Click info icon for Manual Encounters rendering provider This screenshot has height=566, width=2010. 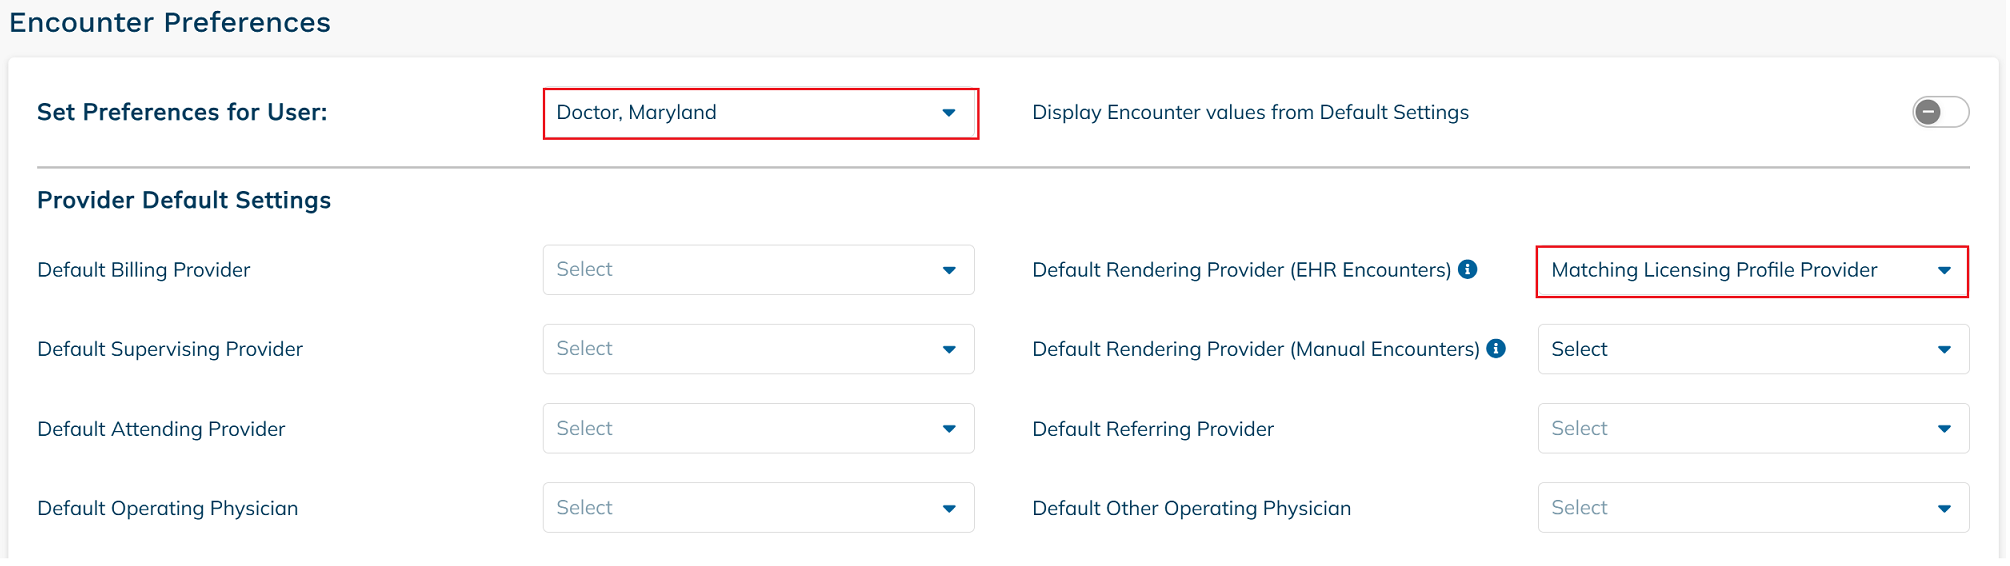pos(1496,348)
